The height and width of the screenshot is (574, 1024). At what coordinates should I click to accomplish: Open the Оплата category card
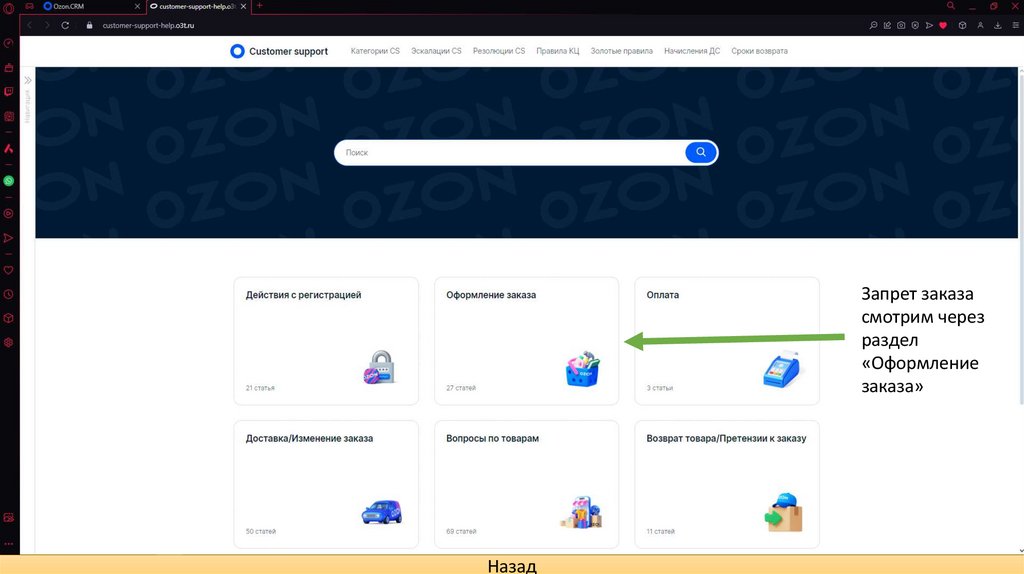pos(727,341)
